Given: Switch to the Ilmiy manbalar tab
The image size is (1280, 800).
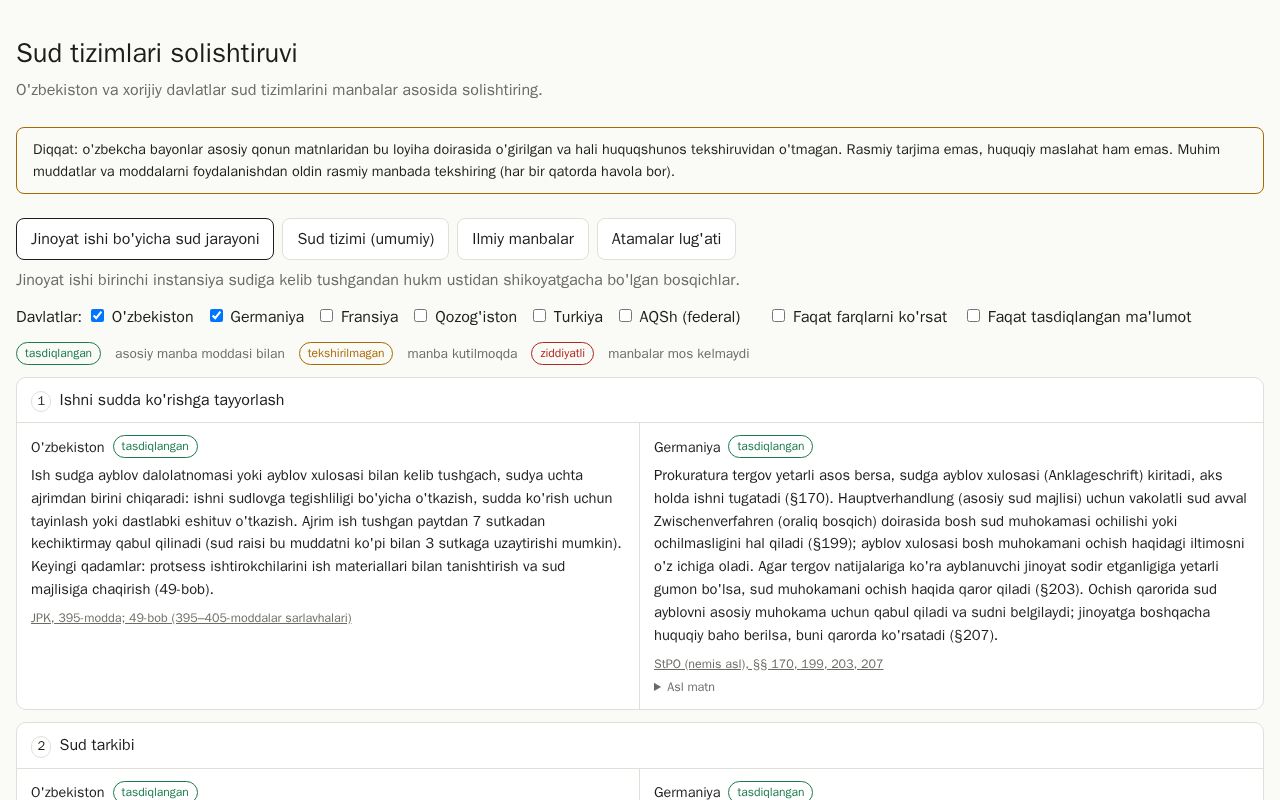Looking at the screenshot, I should pos(523,239).
